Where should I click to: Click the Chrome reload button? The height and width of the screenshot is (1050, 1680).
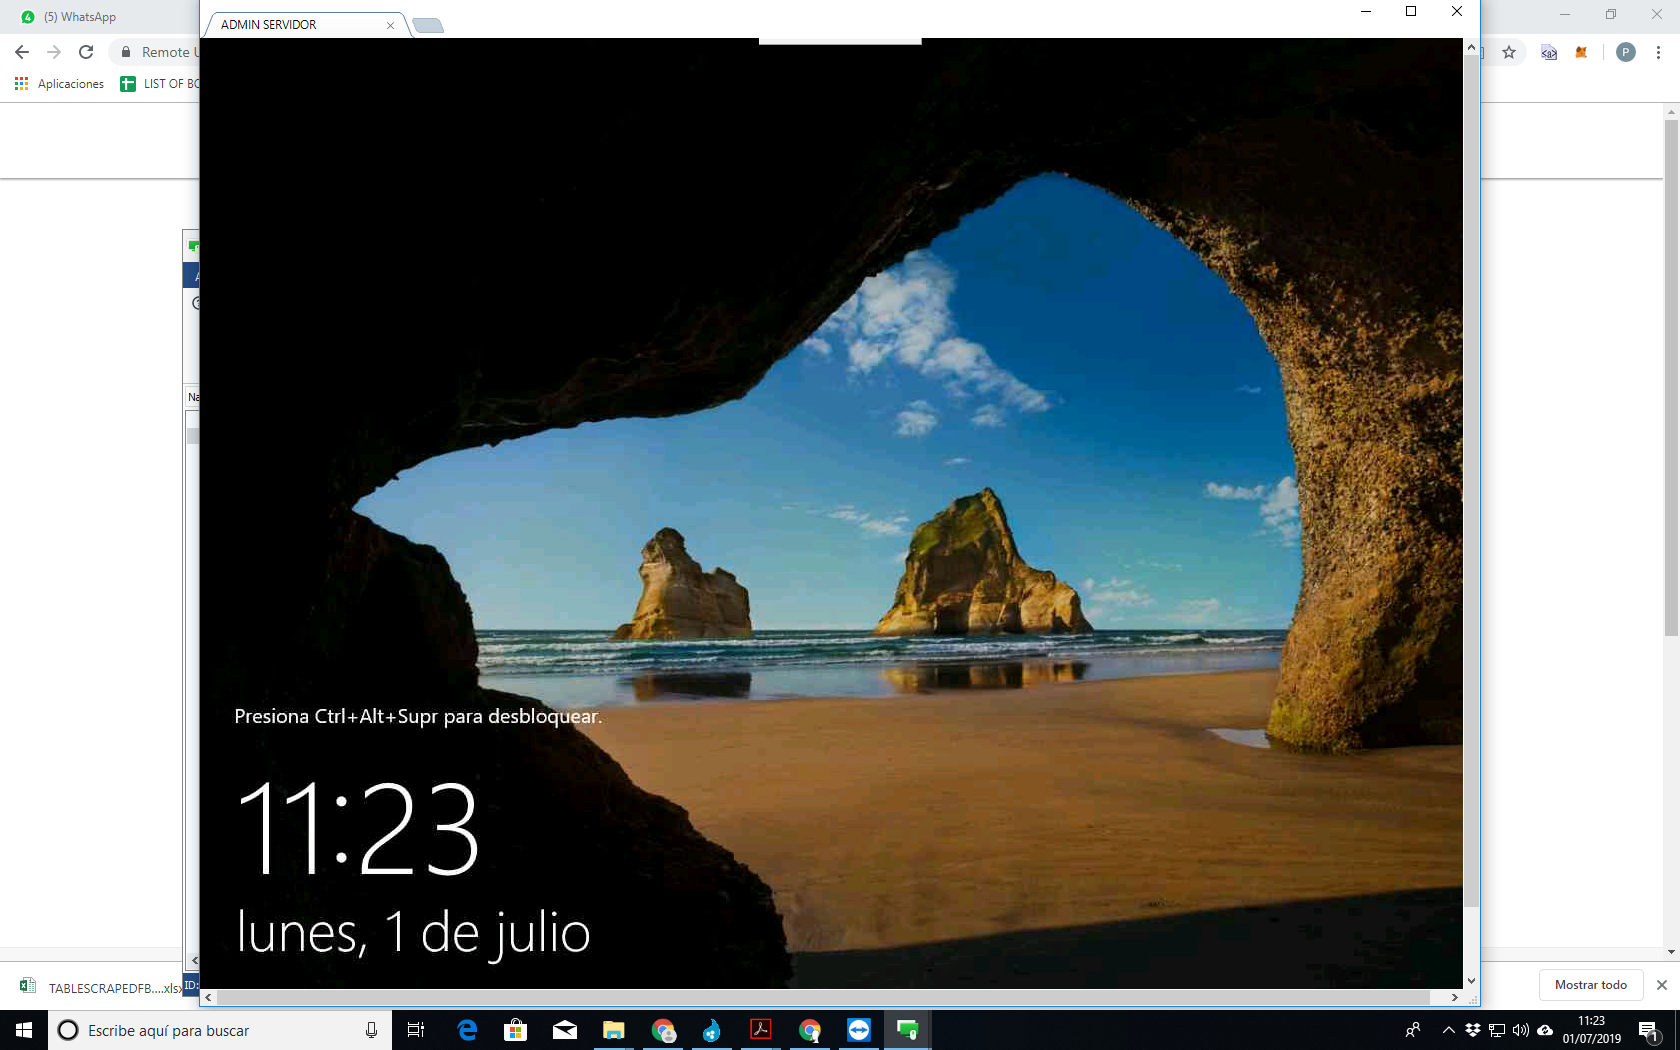(86, 52)
